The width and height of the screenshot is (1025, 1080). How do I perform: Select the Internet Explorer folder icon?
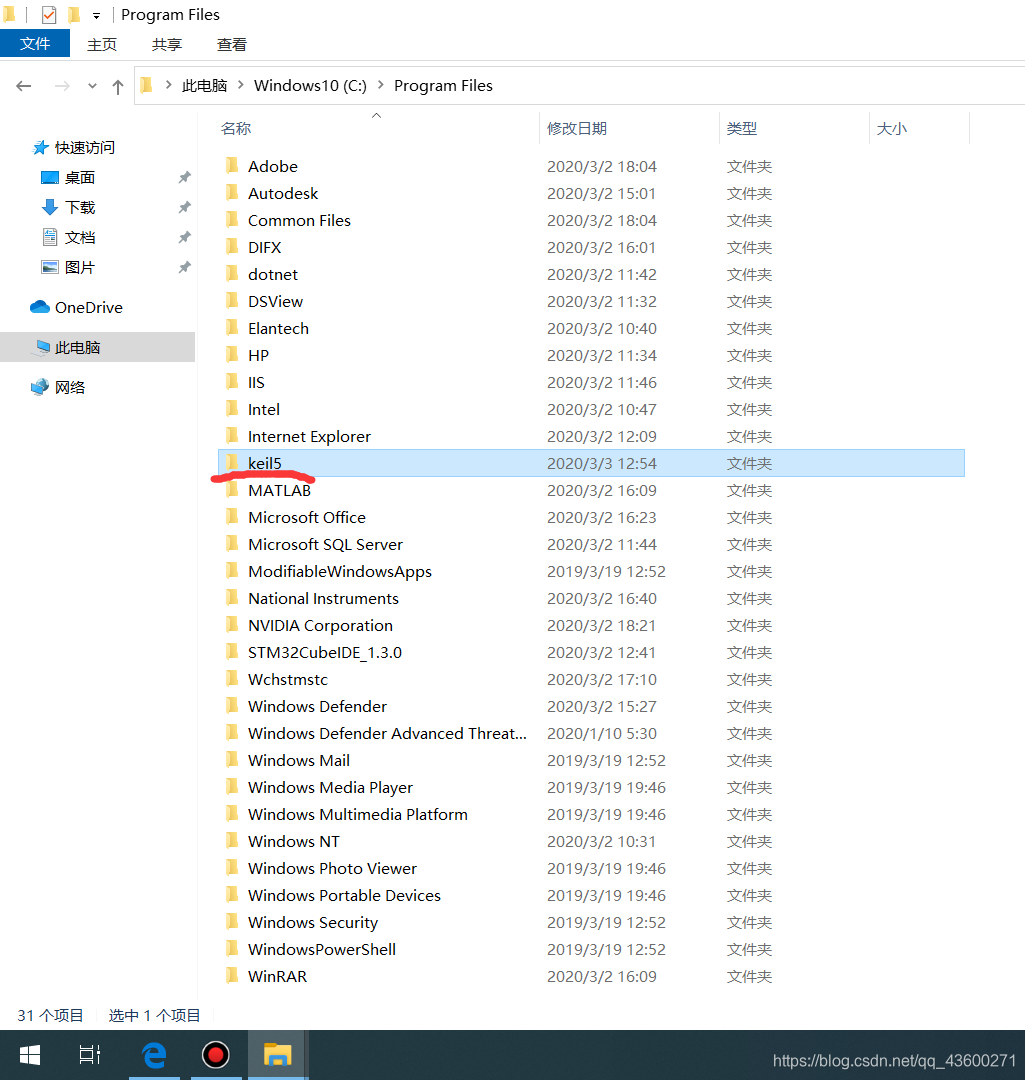[232, 436]
